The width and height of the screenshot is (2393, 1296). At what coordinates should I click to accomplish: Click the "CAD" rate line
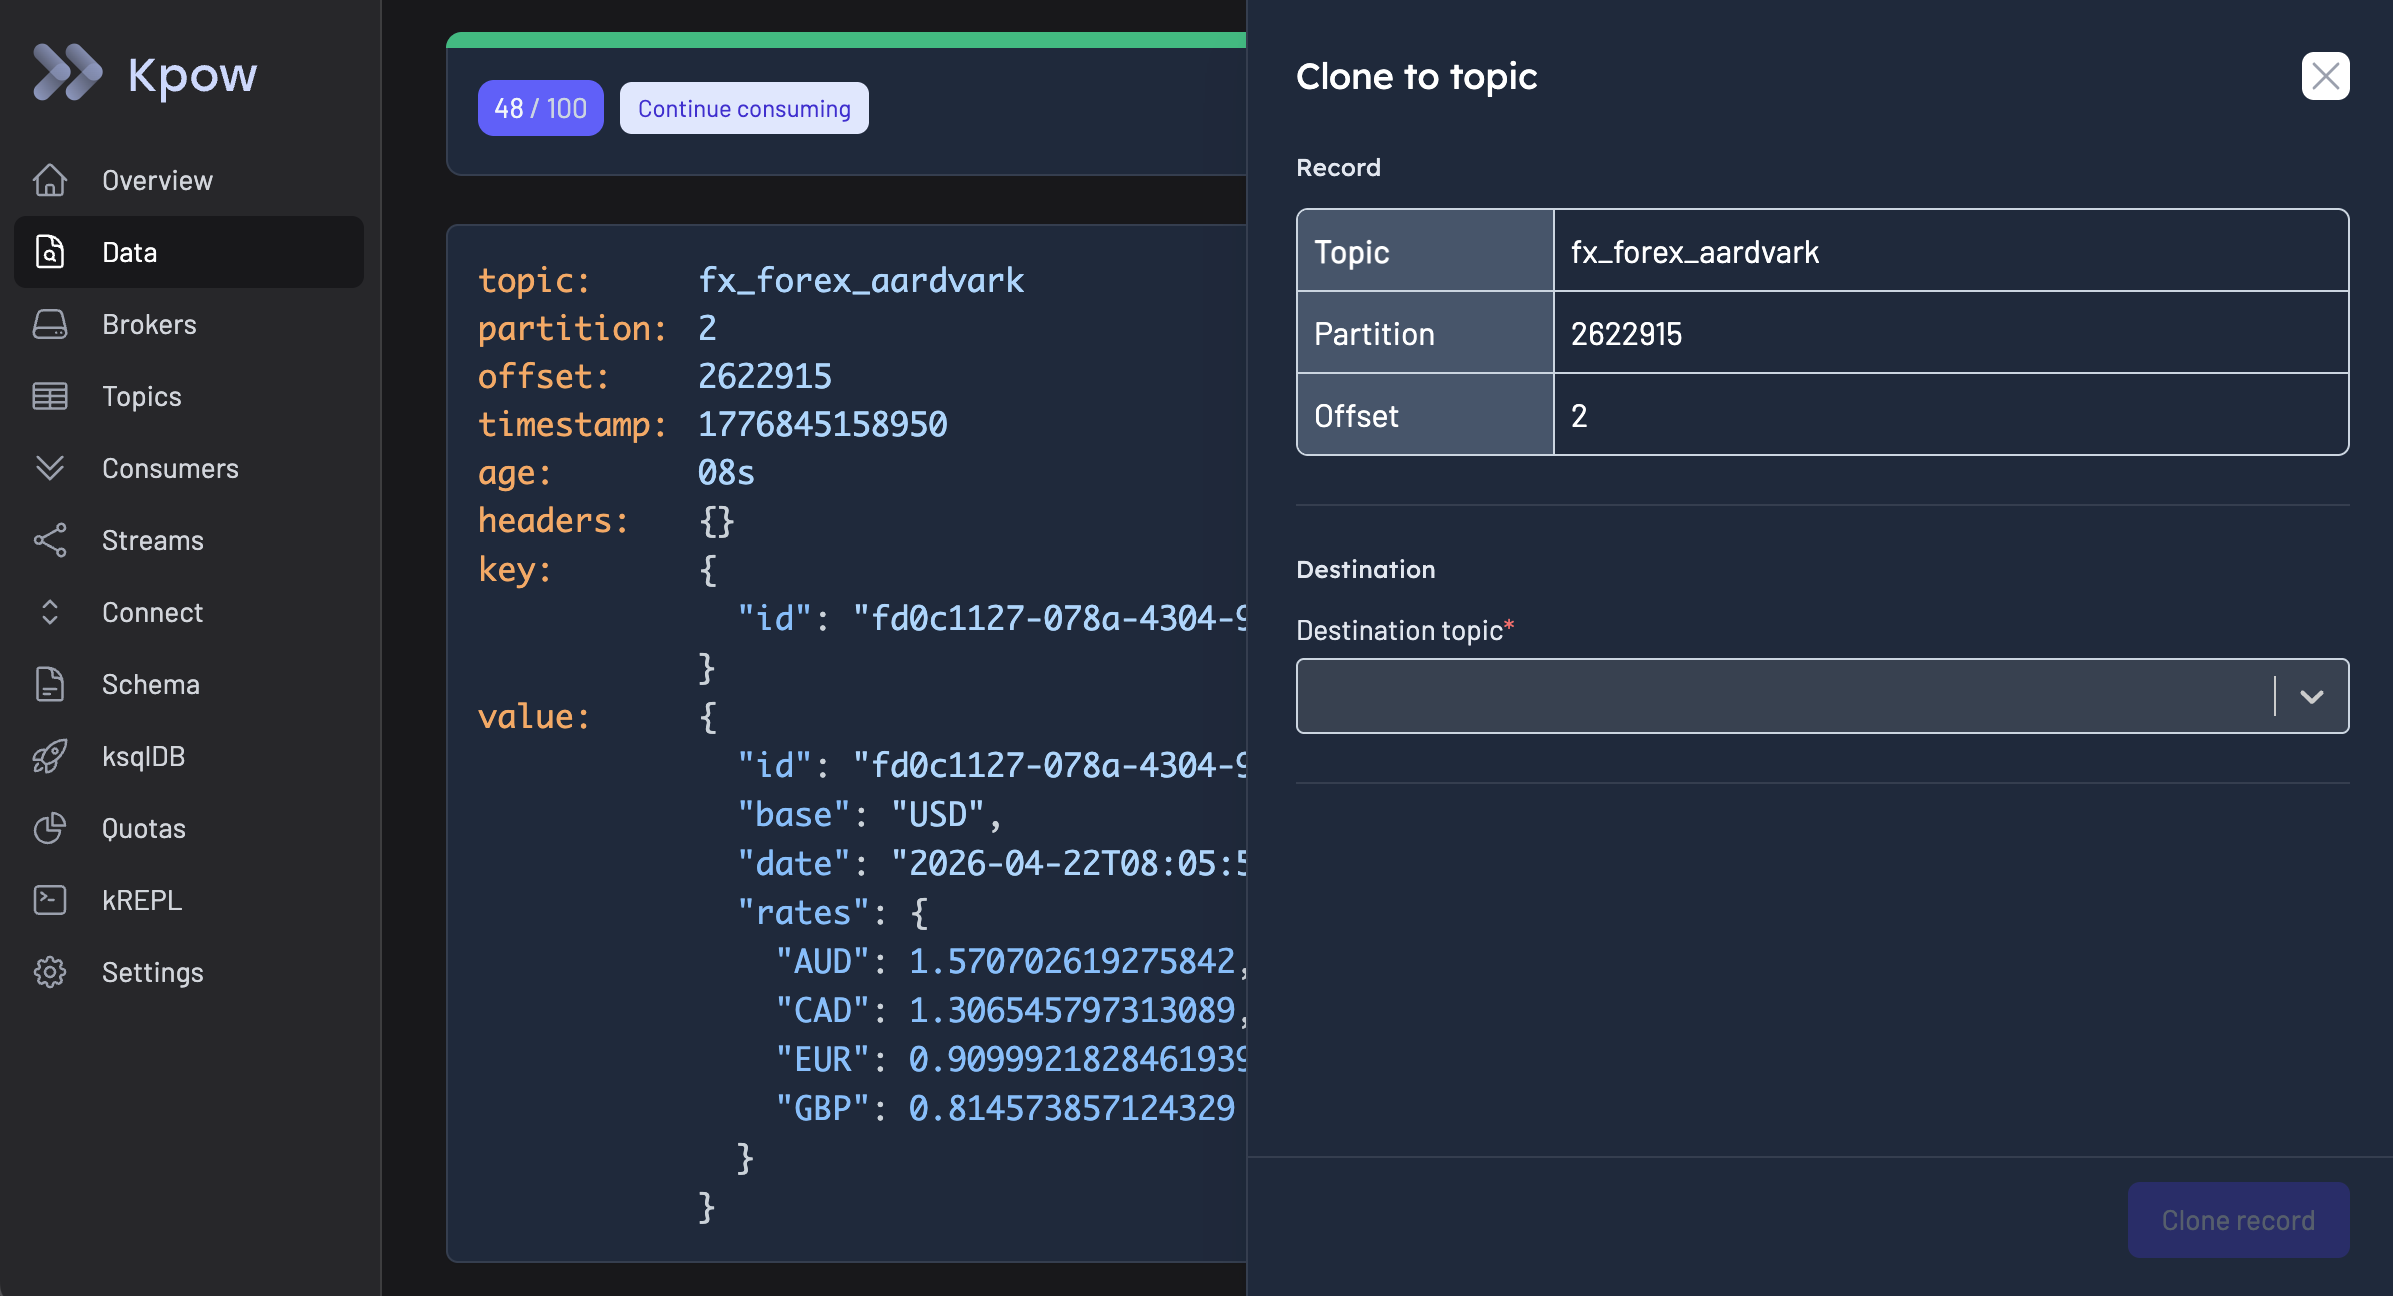click(1010, 1011)
